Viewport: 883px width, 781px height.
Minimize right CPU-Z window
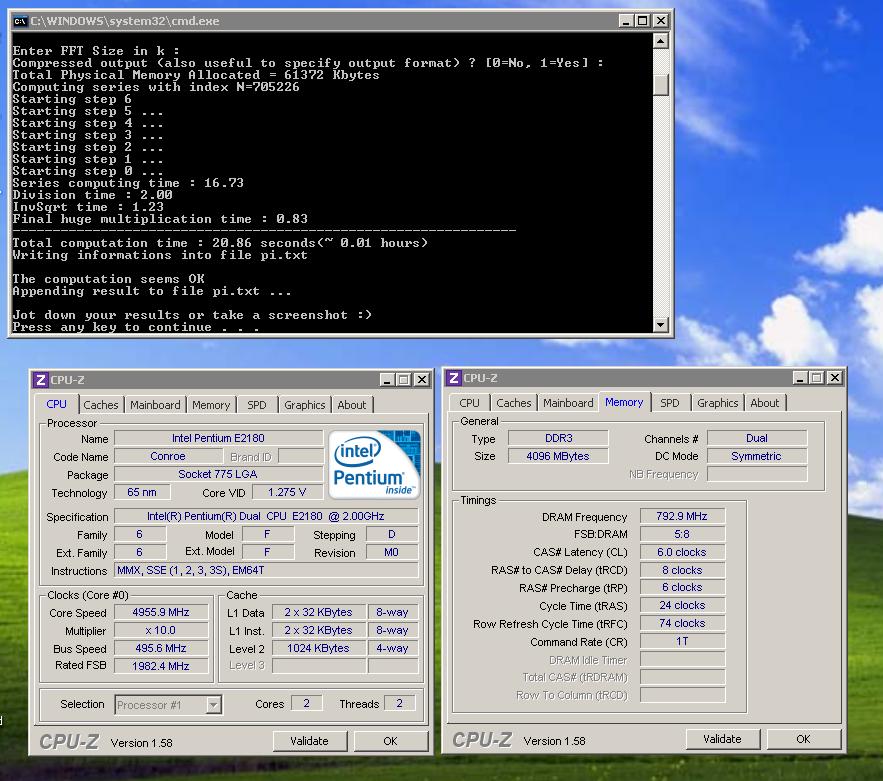(800, 378)
